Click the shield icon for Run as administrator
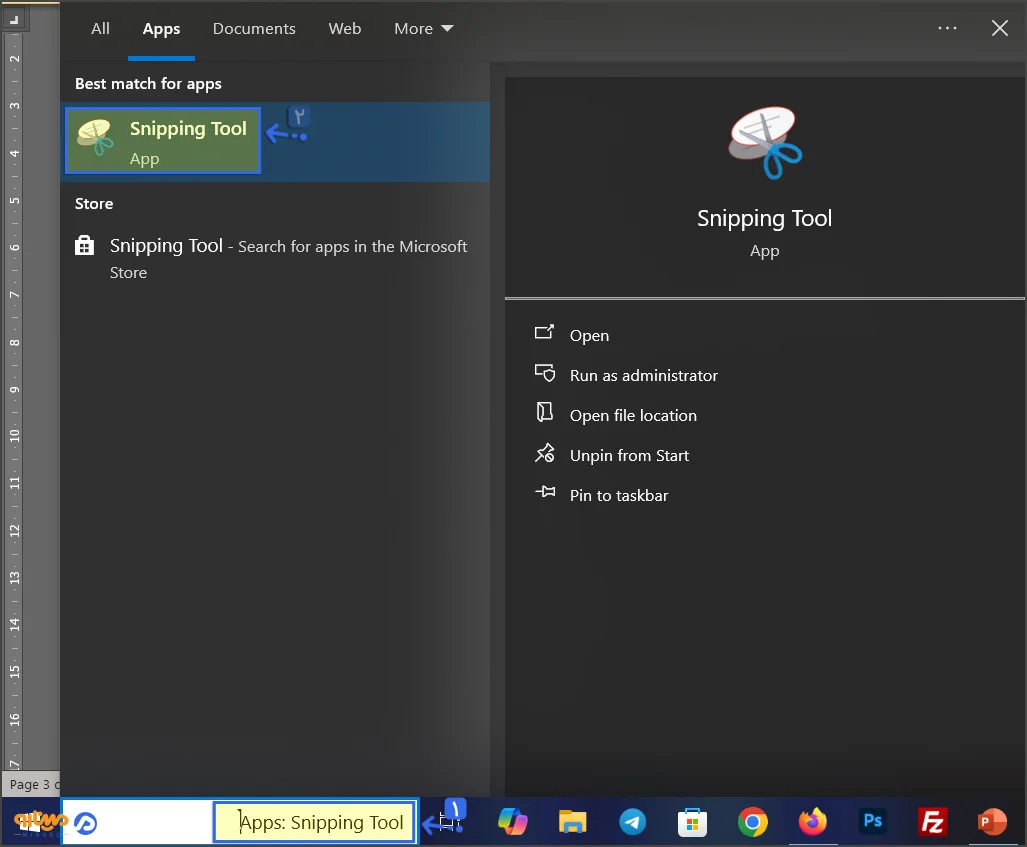The image size is (1027, 847). 544,373
